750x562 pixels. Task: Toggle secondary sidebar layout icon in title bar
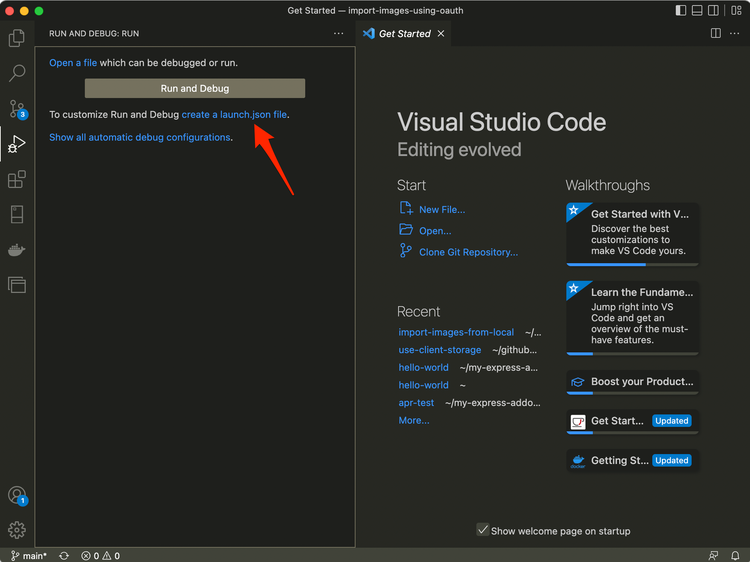pyautogui.click(x=713, y=11)
